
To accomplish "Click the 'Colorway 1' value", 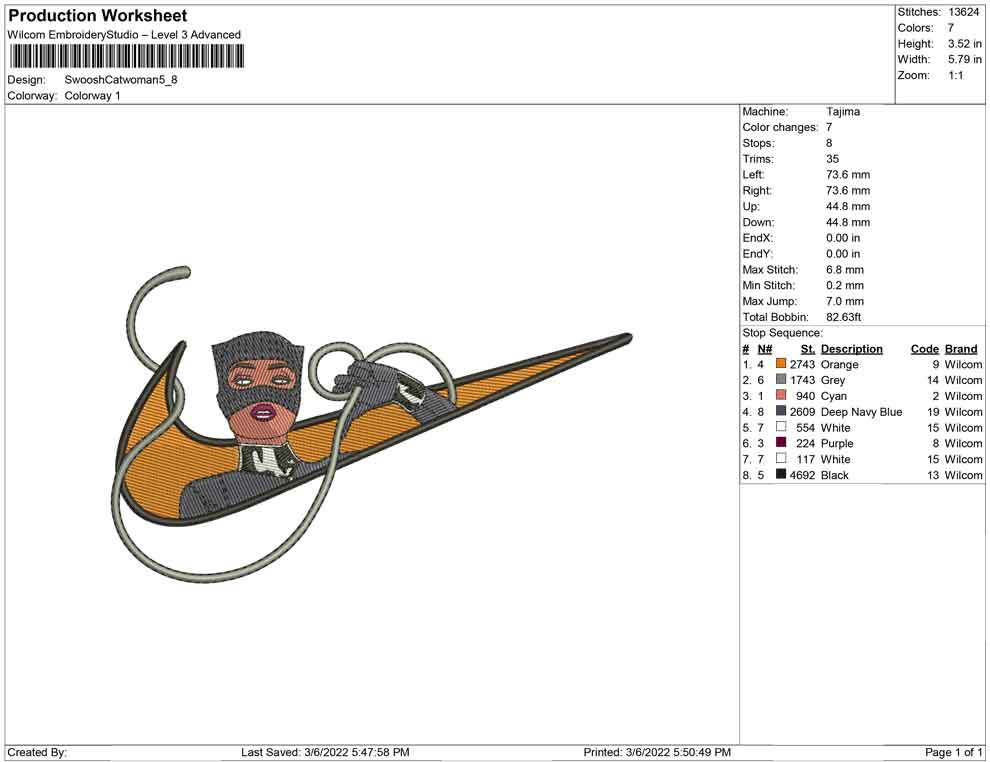I will tap(92, 96).
